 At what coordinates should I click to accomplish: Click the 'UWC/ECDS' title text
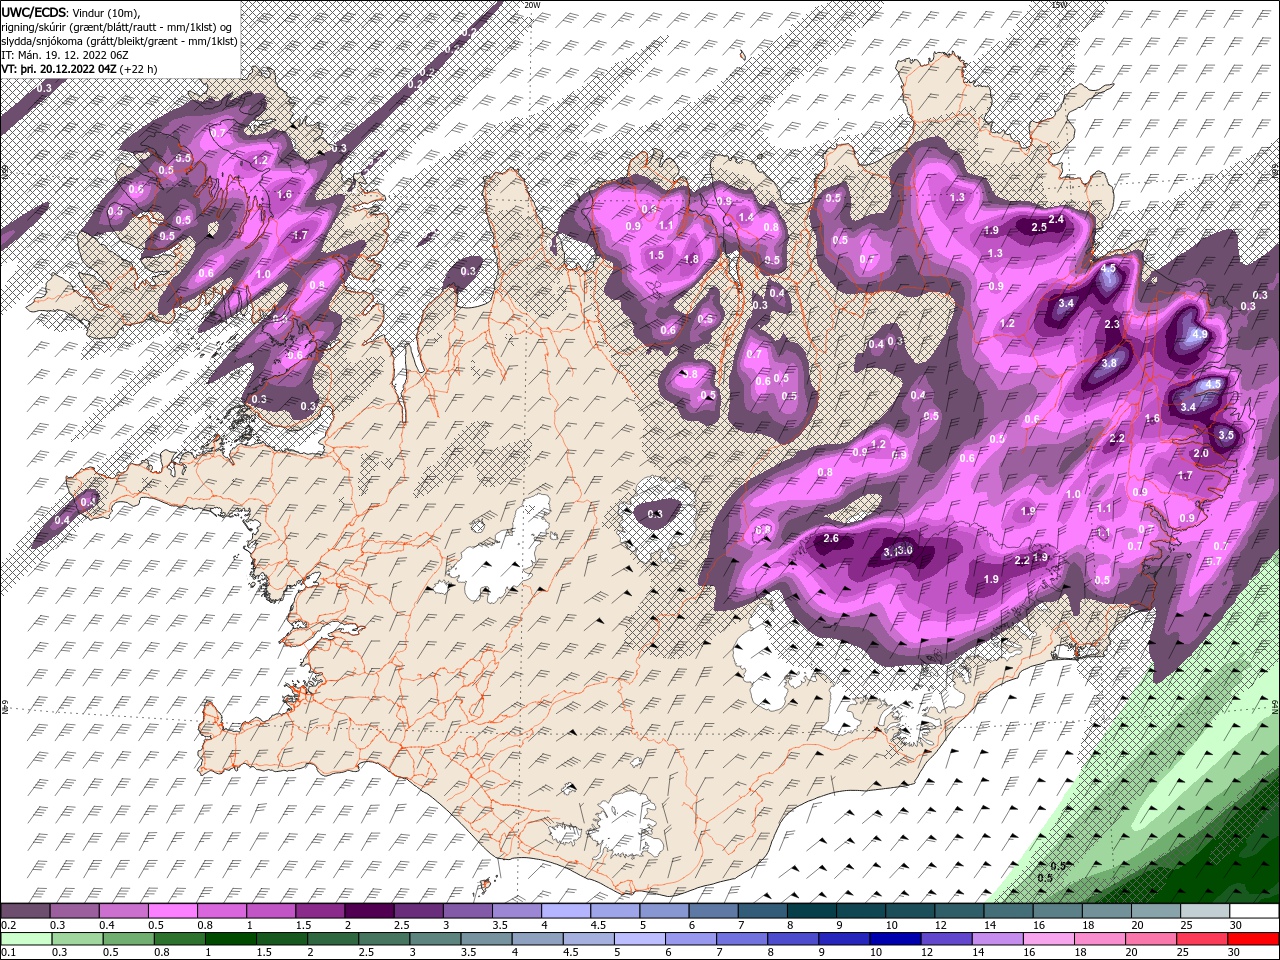click(x=34, y=12)
